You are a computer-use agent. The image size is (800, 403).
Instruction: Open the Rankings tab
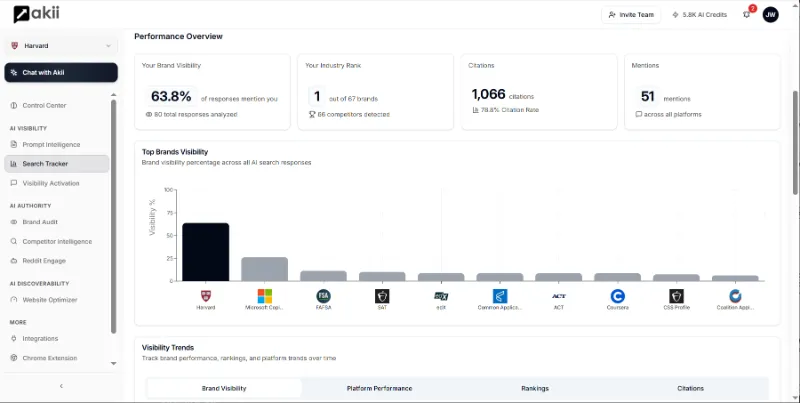pyautogui.click(x=535, y=388)
